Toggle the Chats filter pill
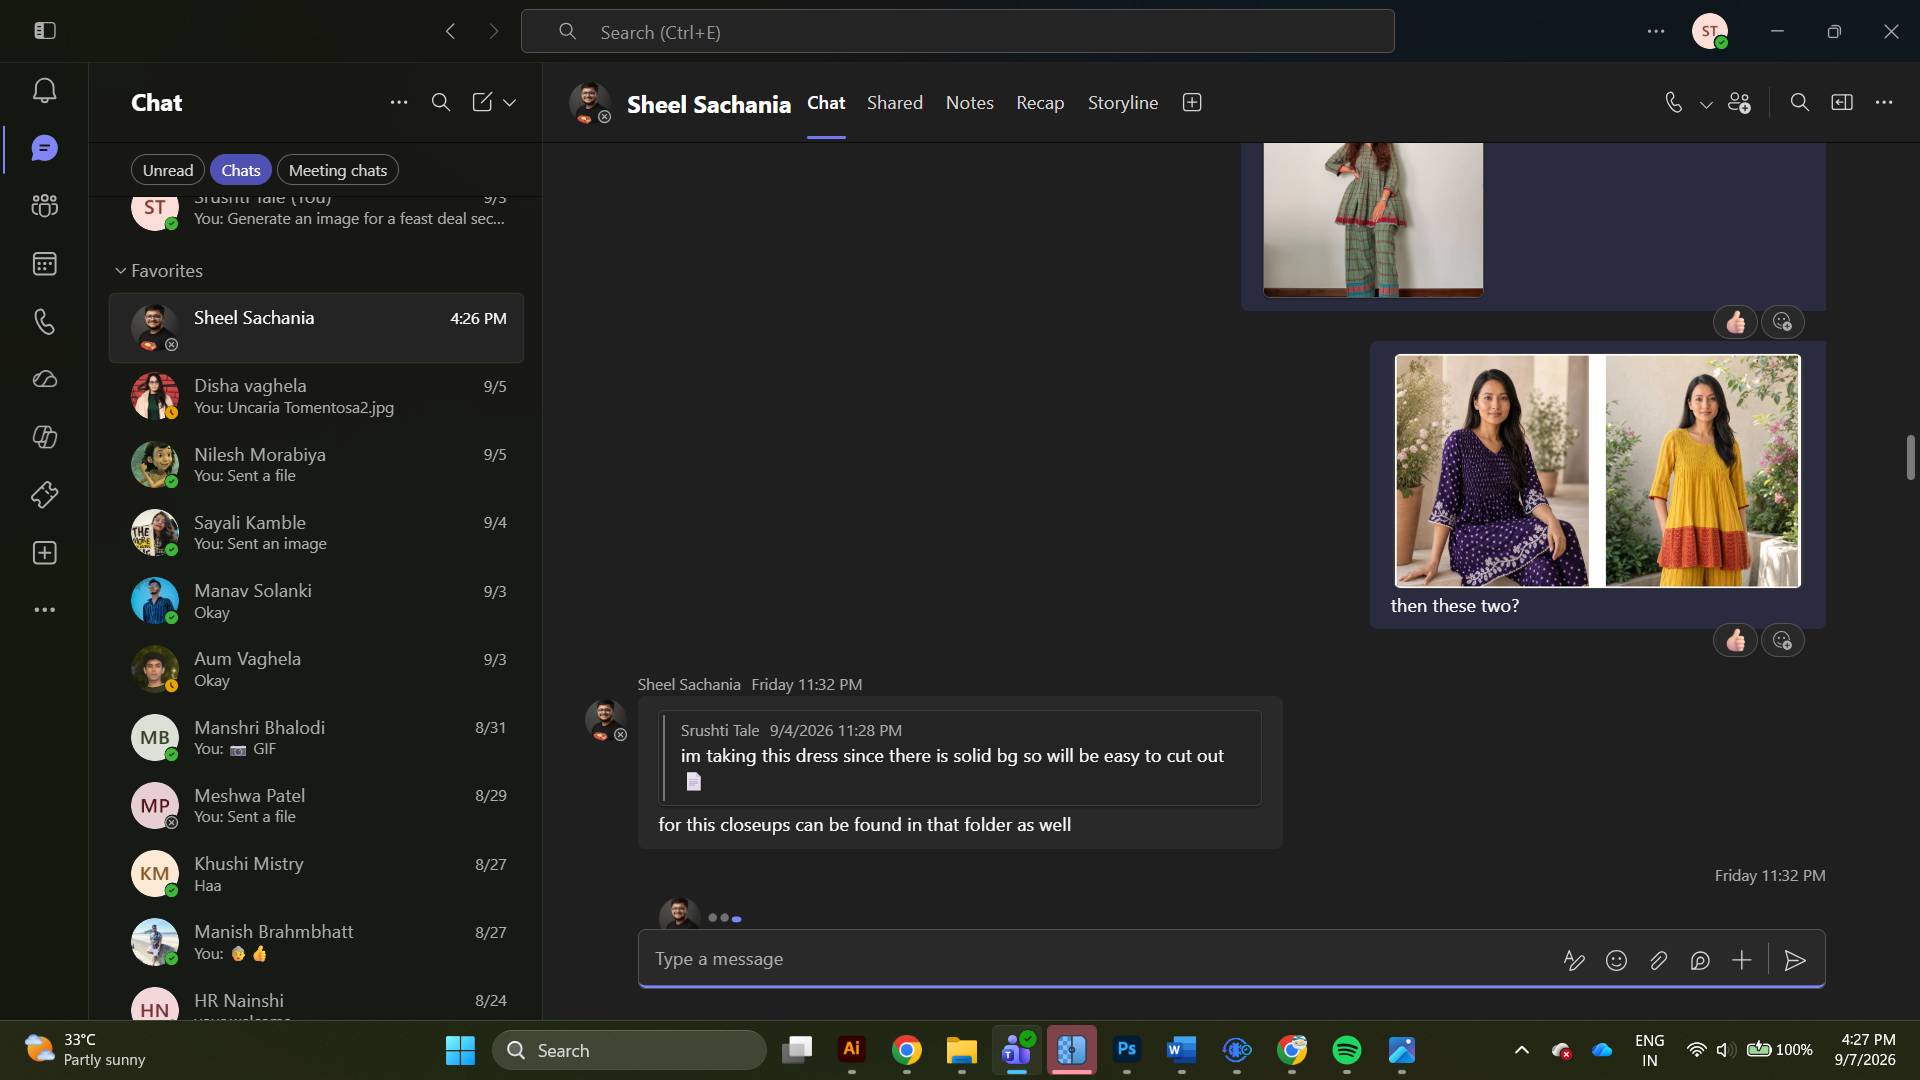1920x1080 pixels. [241, 171]
